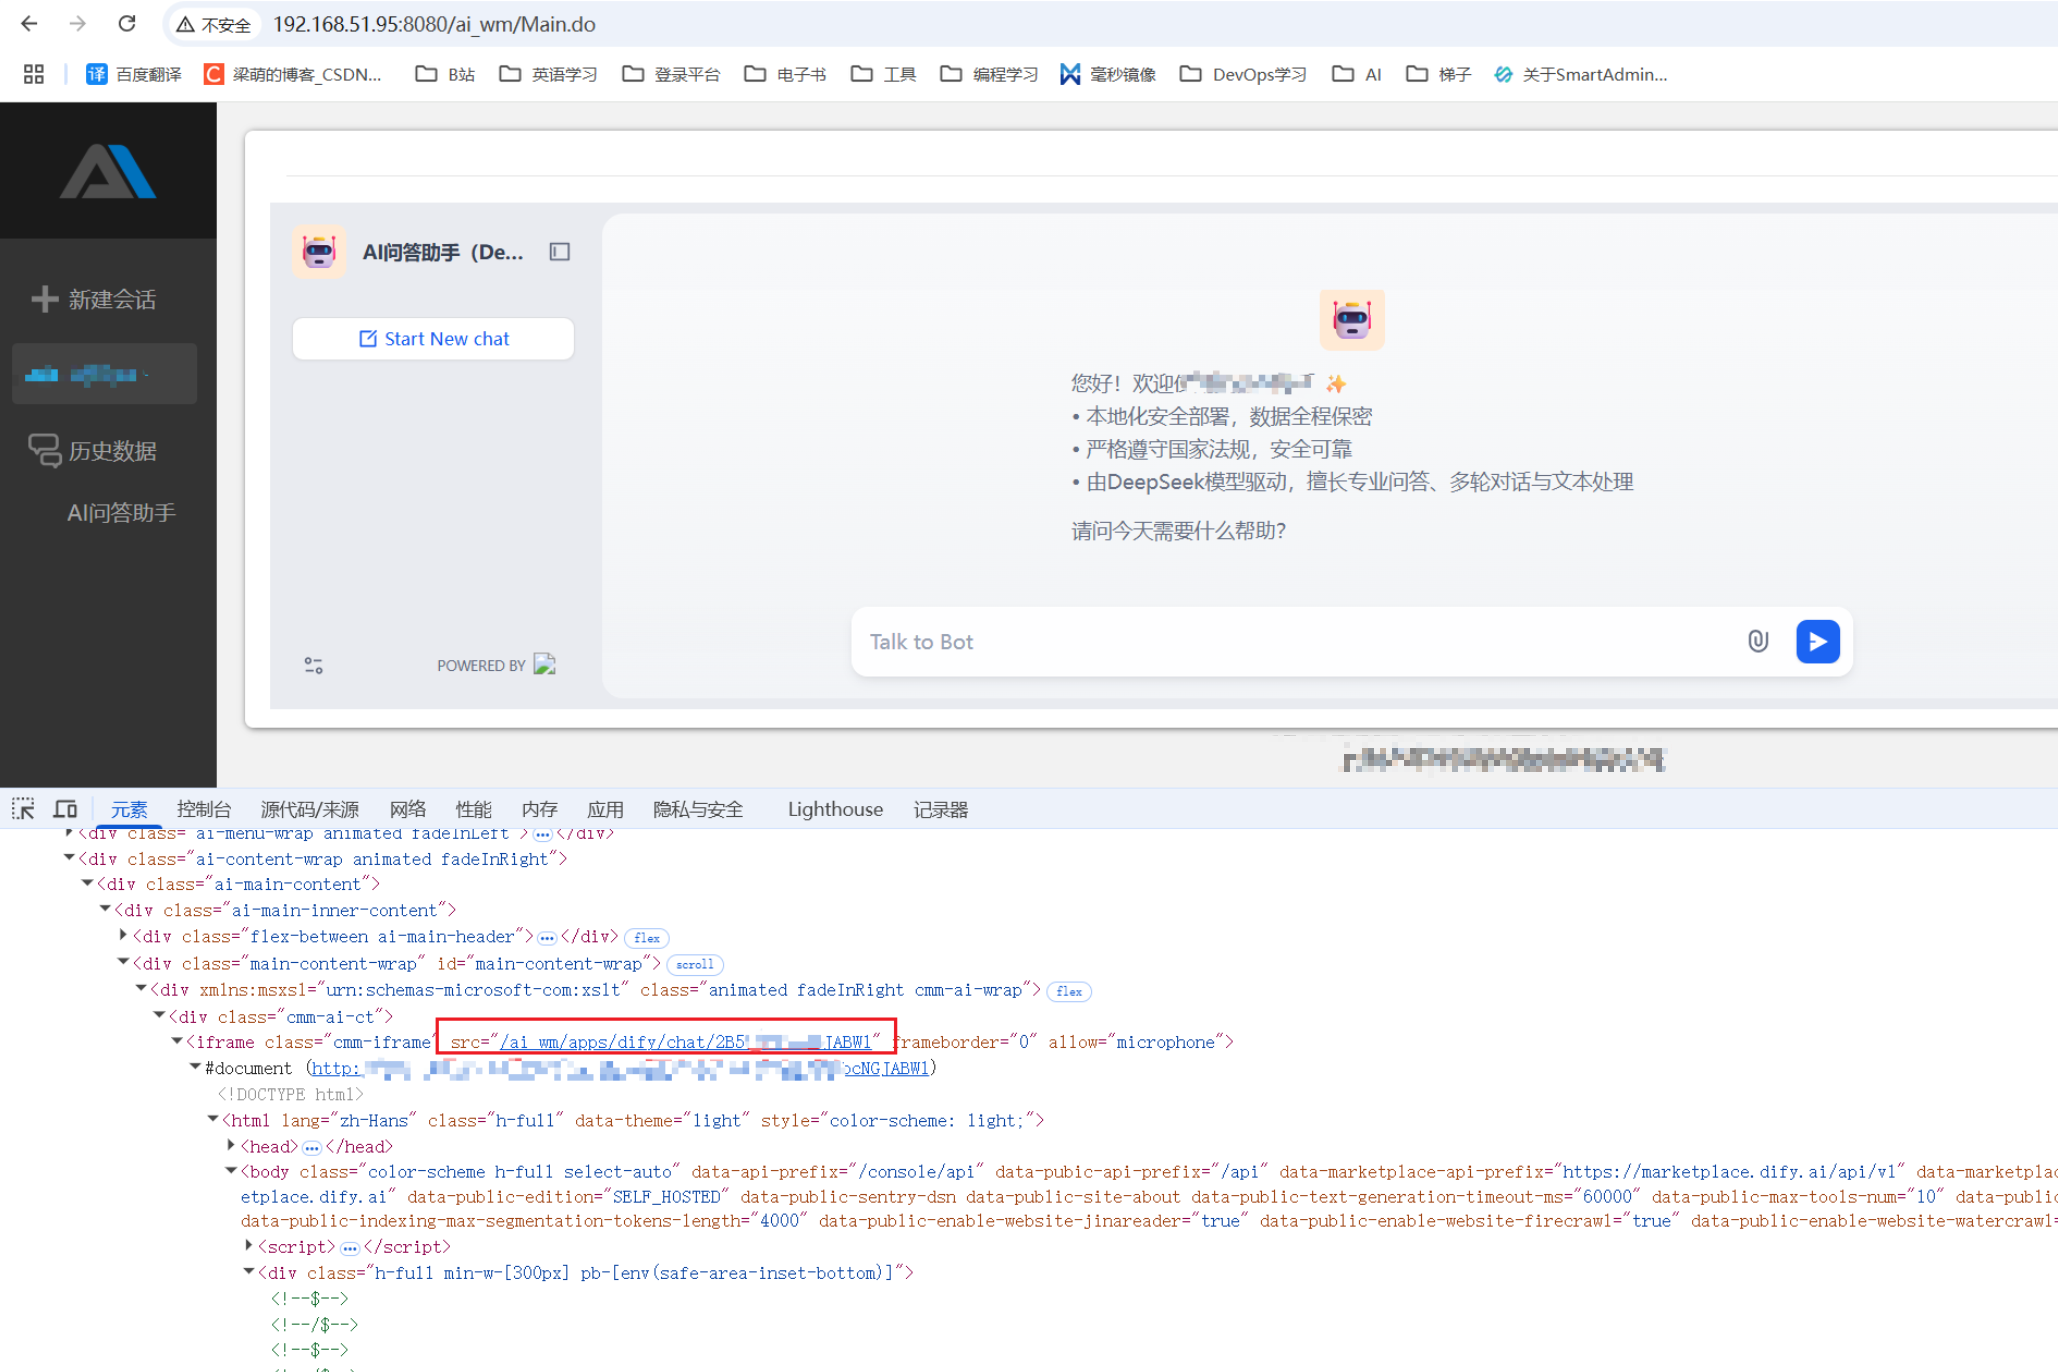The image size is (2058, 1372).
Task: Click the plus icon for 新建会话
Action: 44,299
